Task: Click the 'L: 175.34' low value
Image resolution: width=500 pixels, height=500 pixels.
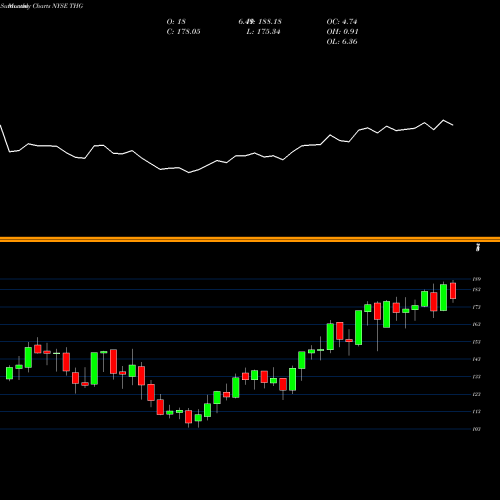Action: click(x=263, y=32)
